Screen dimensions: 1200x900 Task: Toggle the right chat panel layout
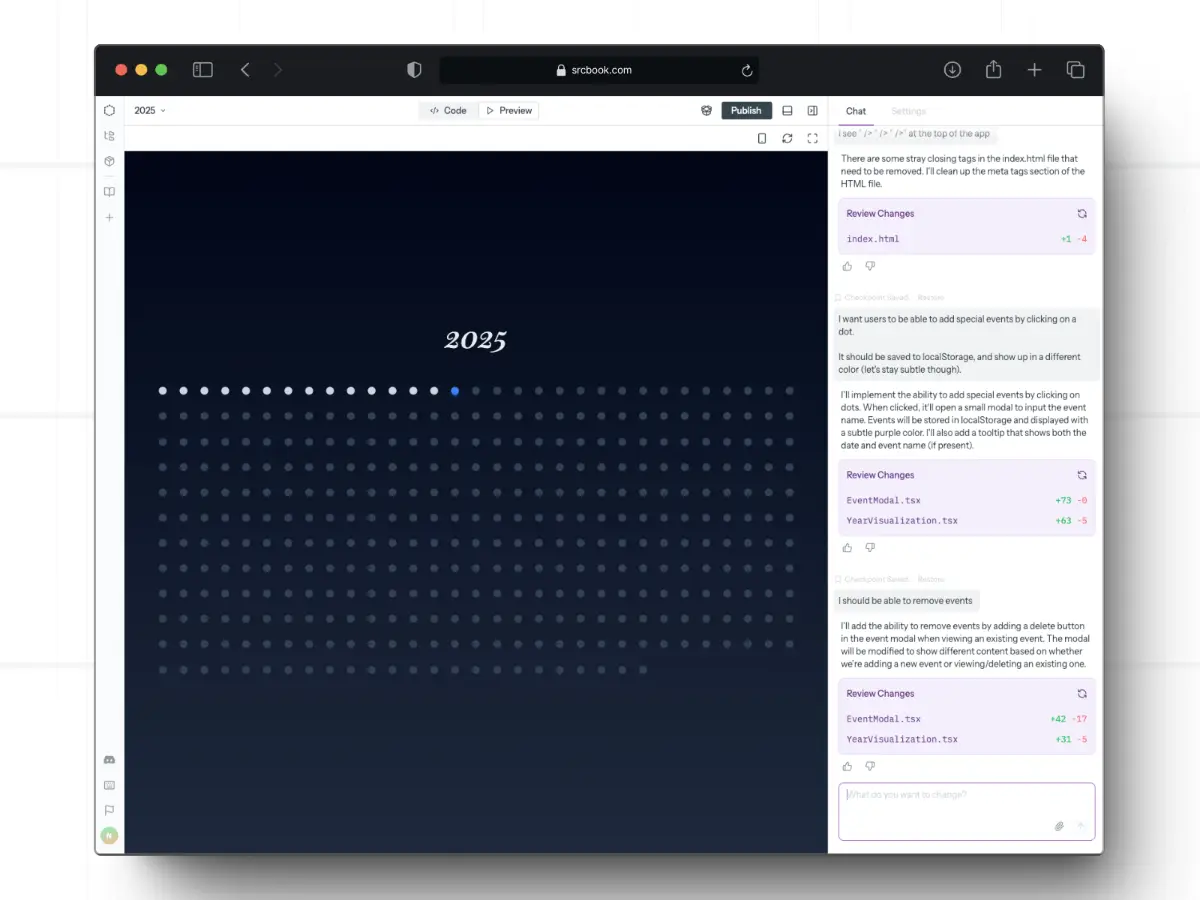(x=812, y=111)
